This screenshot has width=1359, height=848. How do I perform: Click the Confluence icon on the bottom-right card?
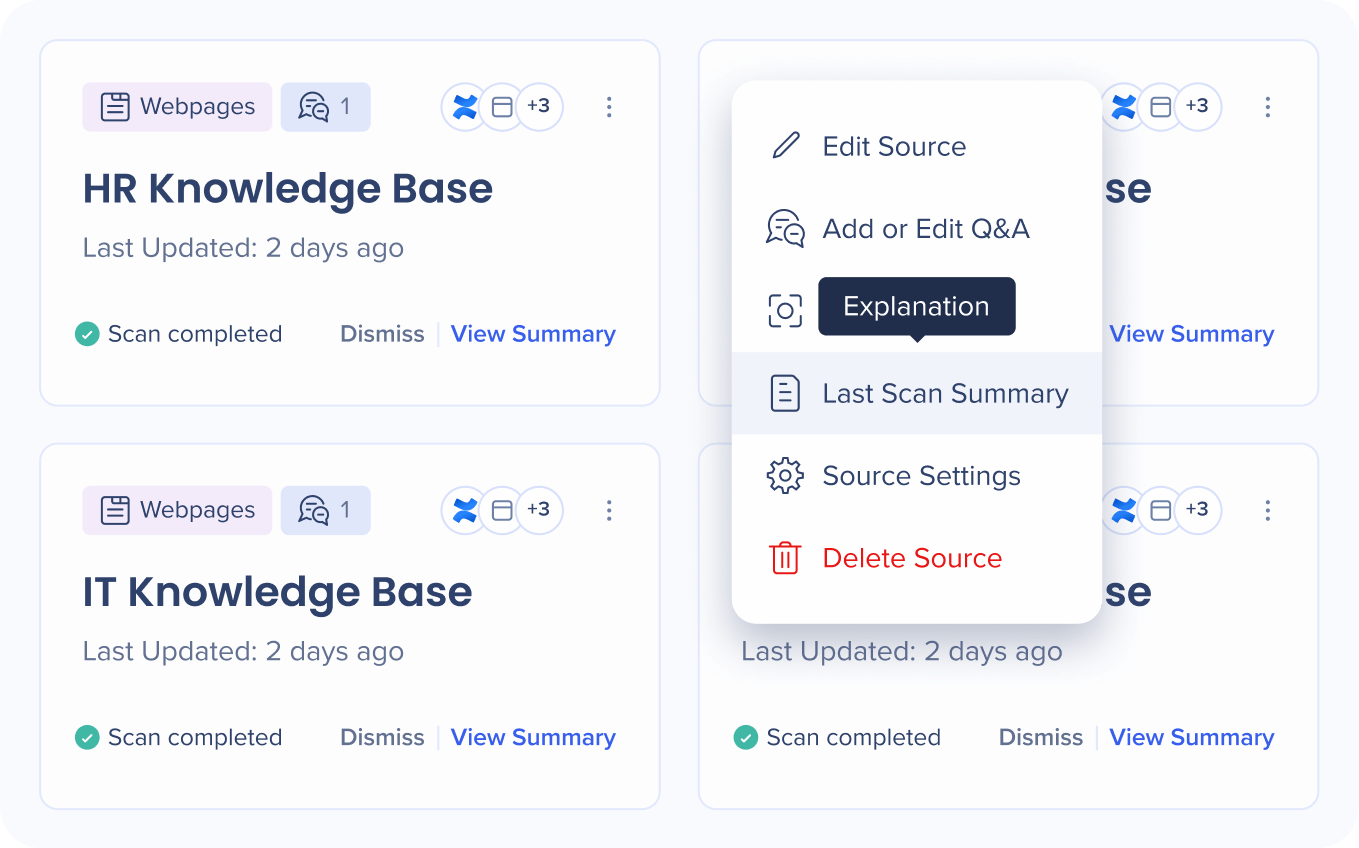(1124, 511)
